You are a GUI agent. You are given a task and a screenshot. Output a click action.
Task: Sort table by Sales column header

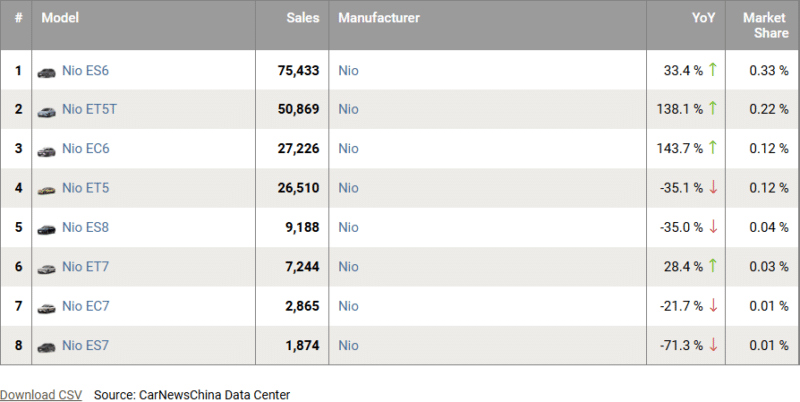click(x=302, y=19)
